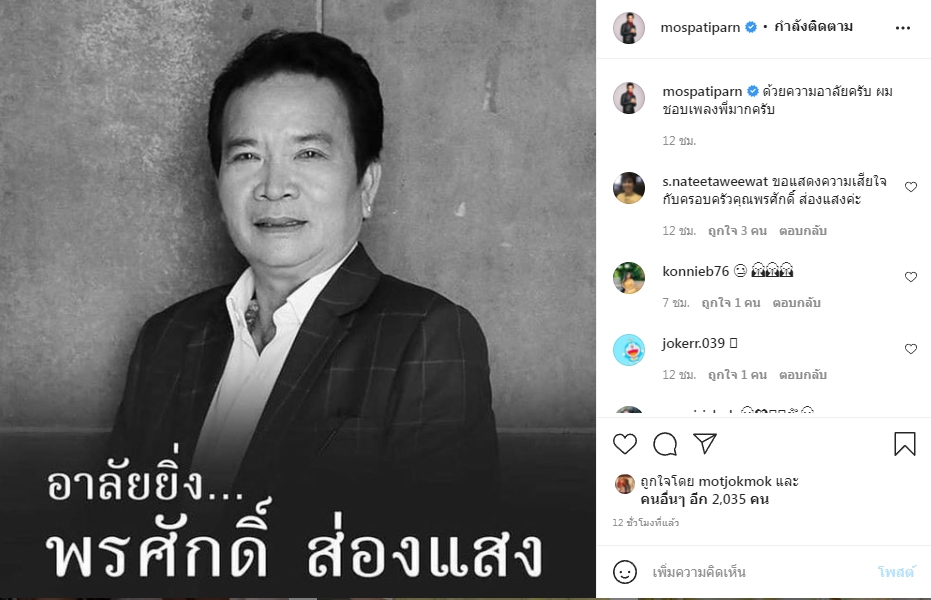Screen dimensions: 931x600
Task: Click the เพิ่มความคิดเห็น comment input field
Action: click(760, 572)
